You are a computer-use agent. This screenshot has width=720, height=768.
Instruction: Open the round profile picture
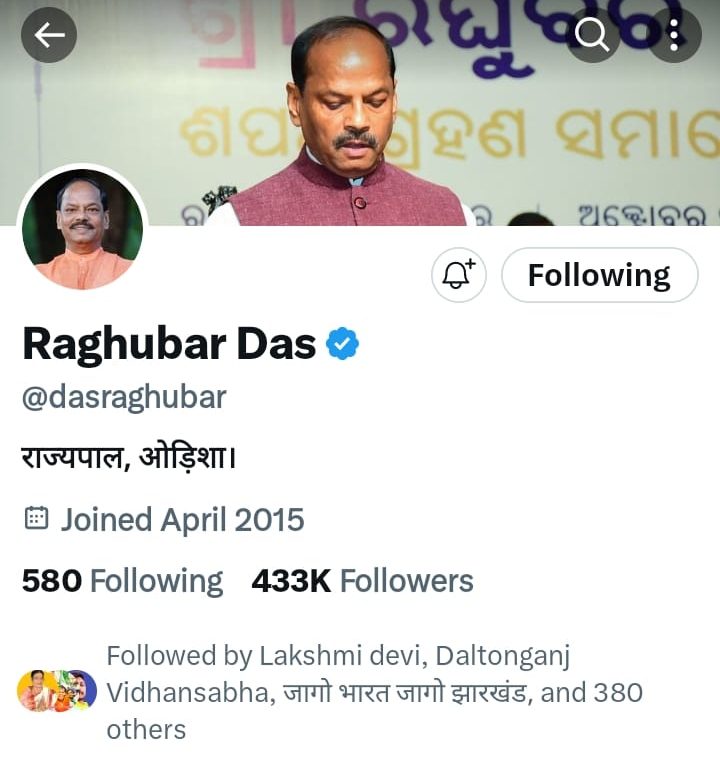[82, 229]
